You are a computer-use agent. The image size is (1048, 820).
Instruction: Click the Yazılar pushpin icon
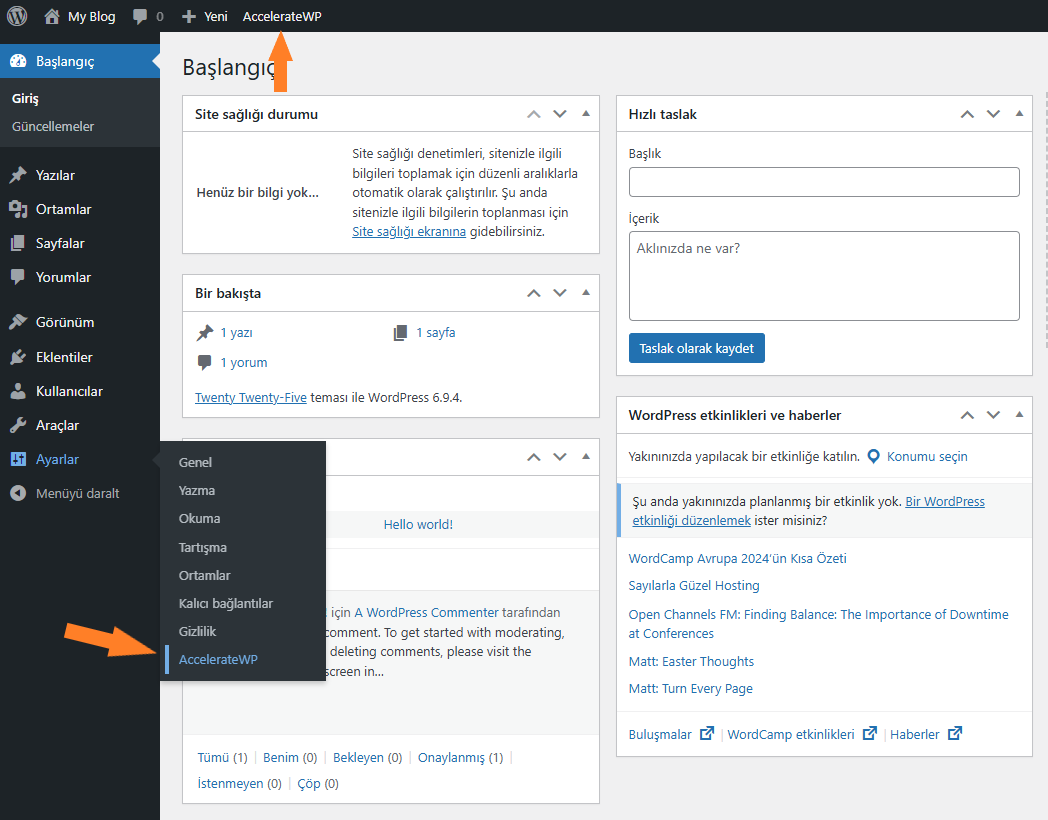(18, 175)
